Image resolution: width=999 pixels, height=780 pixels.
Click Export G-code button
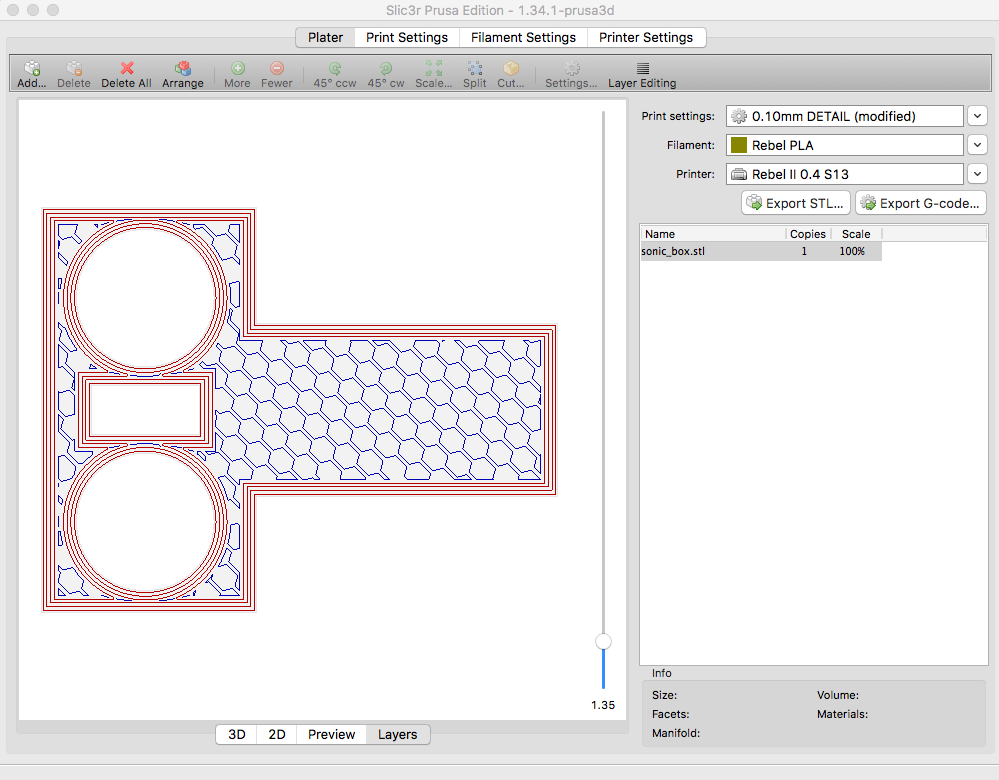tap(920, 203)
